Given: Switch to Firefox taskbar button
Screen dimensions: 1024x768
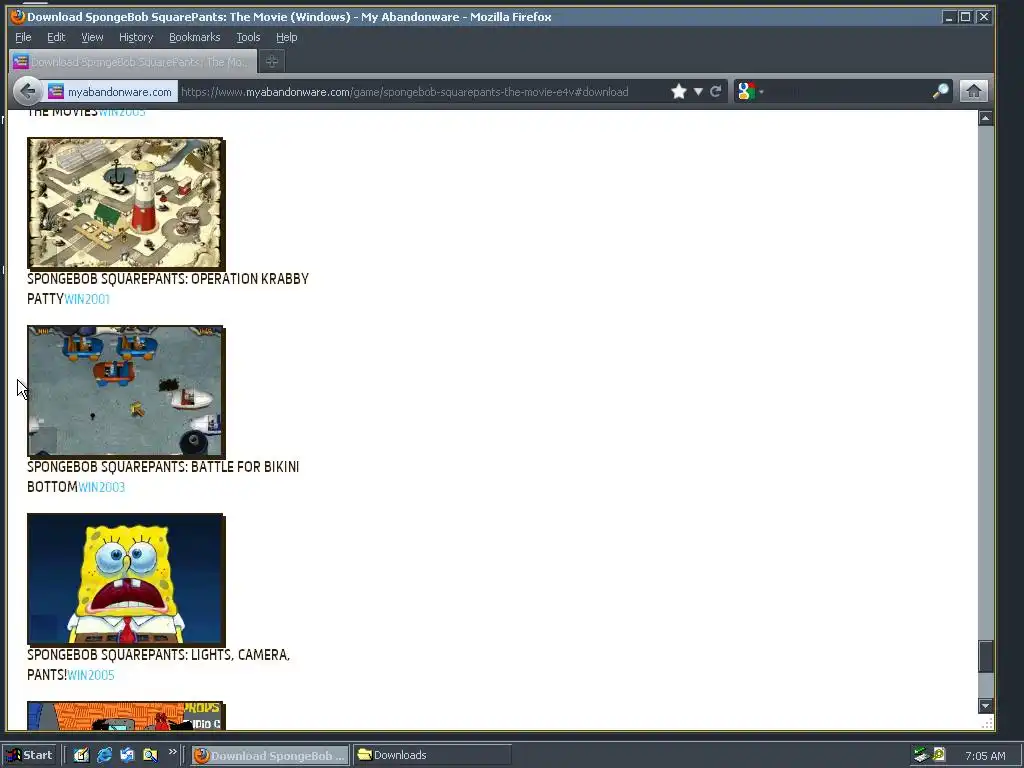Looking at the screenshot, I should 270,756.
